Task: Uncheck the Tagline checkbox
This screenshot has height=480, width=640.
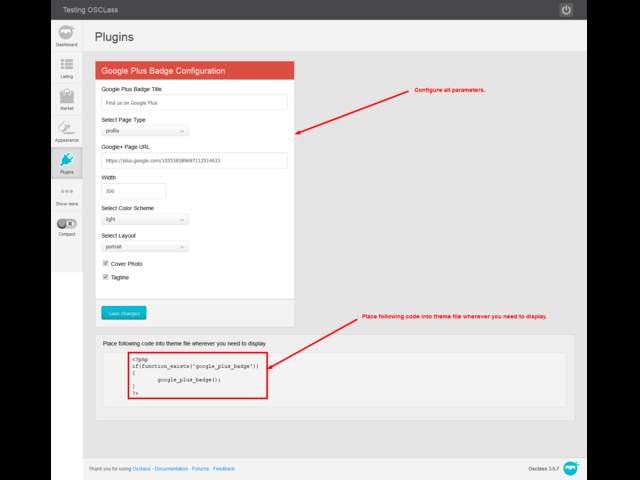Action: [x=105, y=277]
